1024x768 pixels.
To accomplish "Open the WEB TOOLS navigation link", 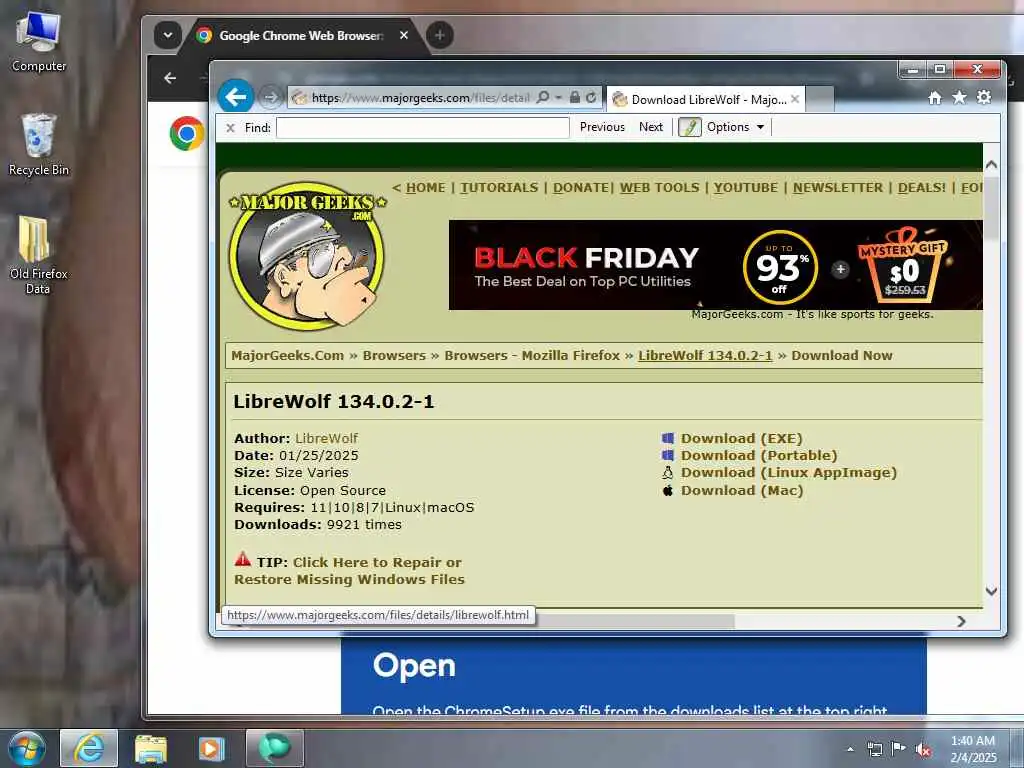I will 660,187.
